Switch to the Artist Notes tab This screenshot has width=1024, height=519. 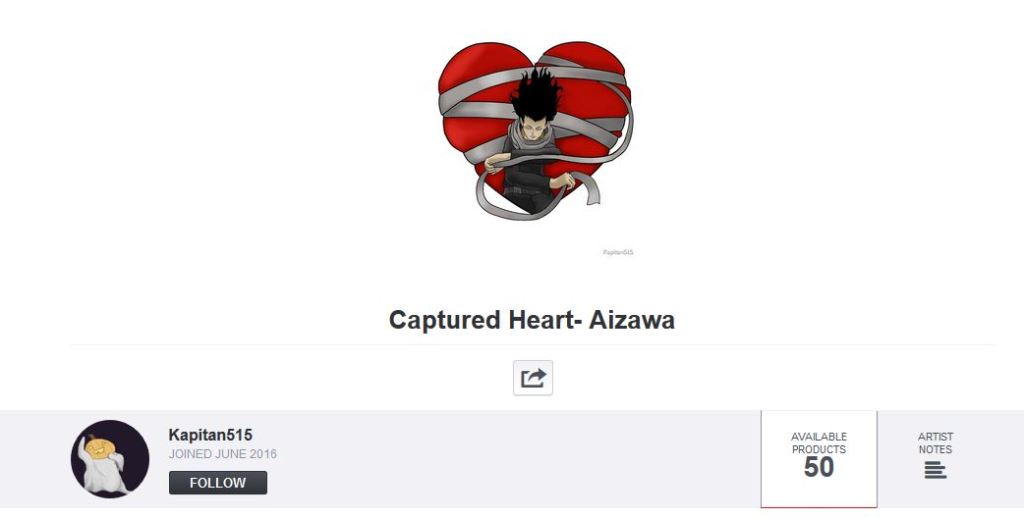pyautogui.click(x=935, y=458)
